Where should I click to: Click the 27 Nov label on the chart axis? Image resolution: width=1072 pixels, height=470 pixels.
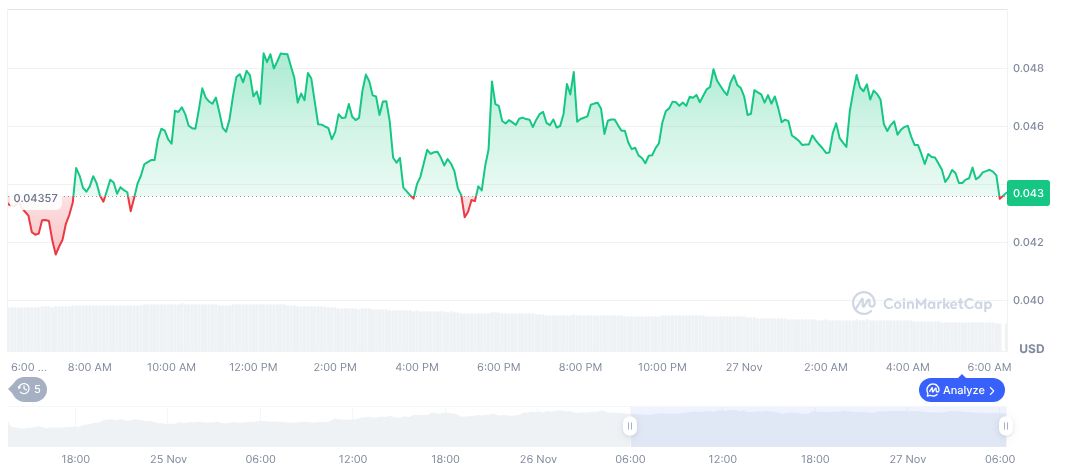(x=744, y=367)
